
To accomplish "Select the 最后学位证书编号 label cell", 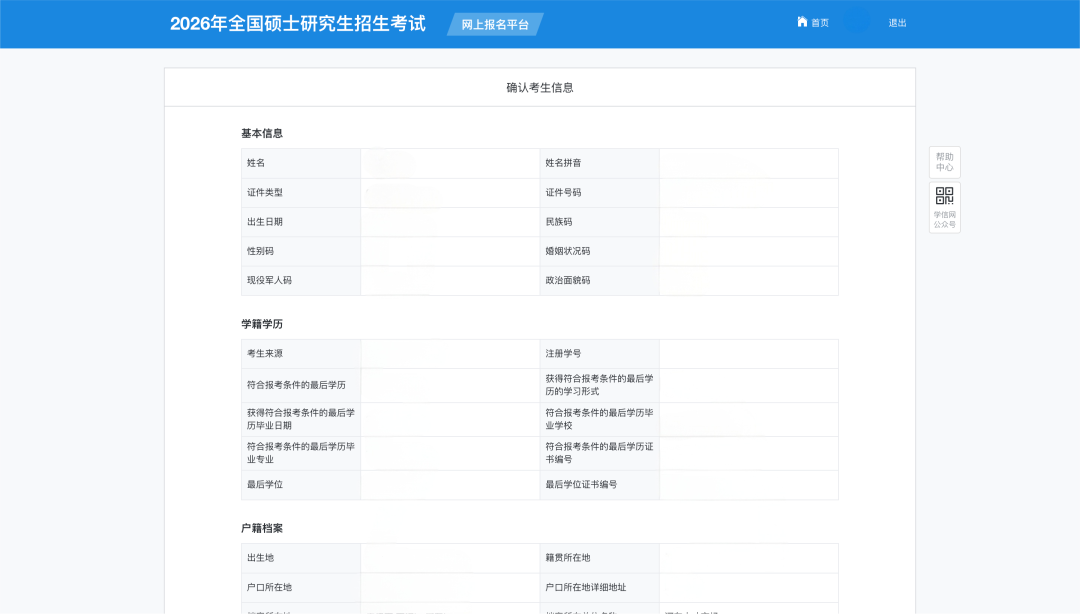I will coord(581,485).
